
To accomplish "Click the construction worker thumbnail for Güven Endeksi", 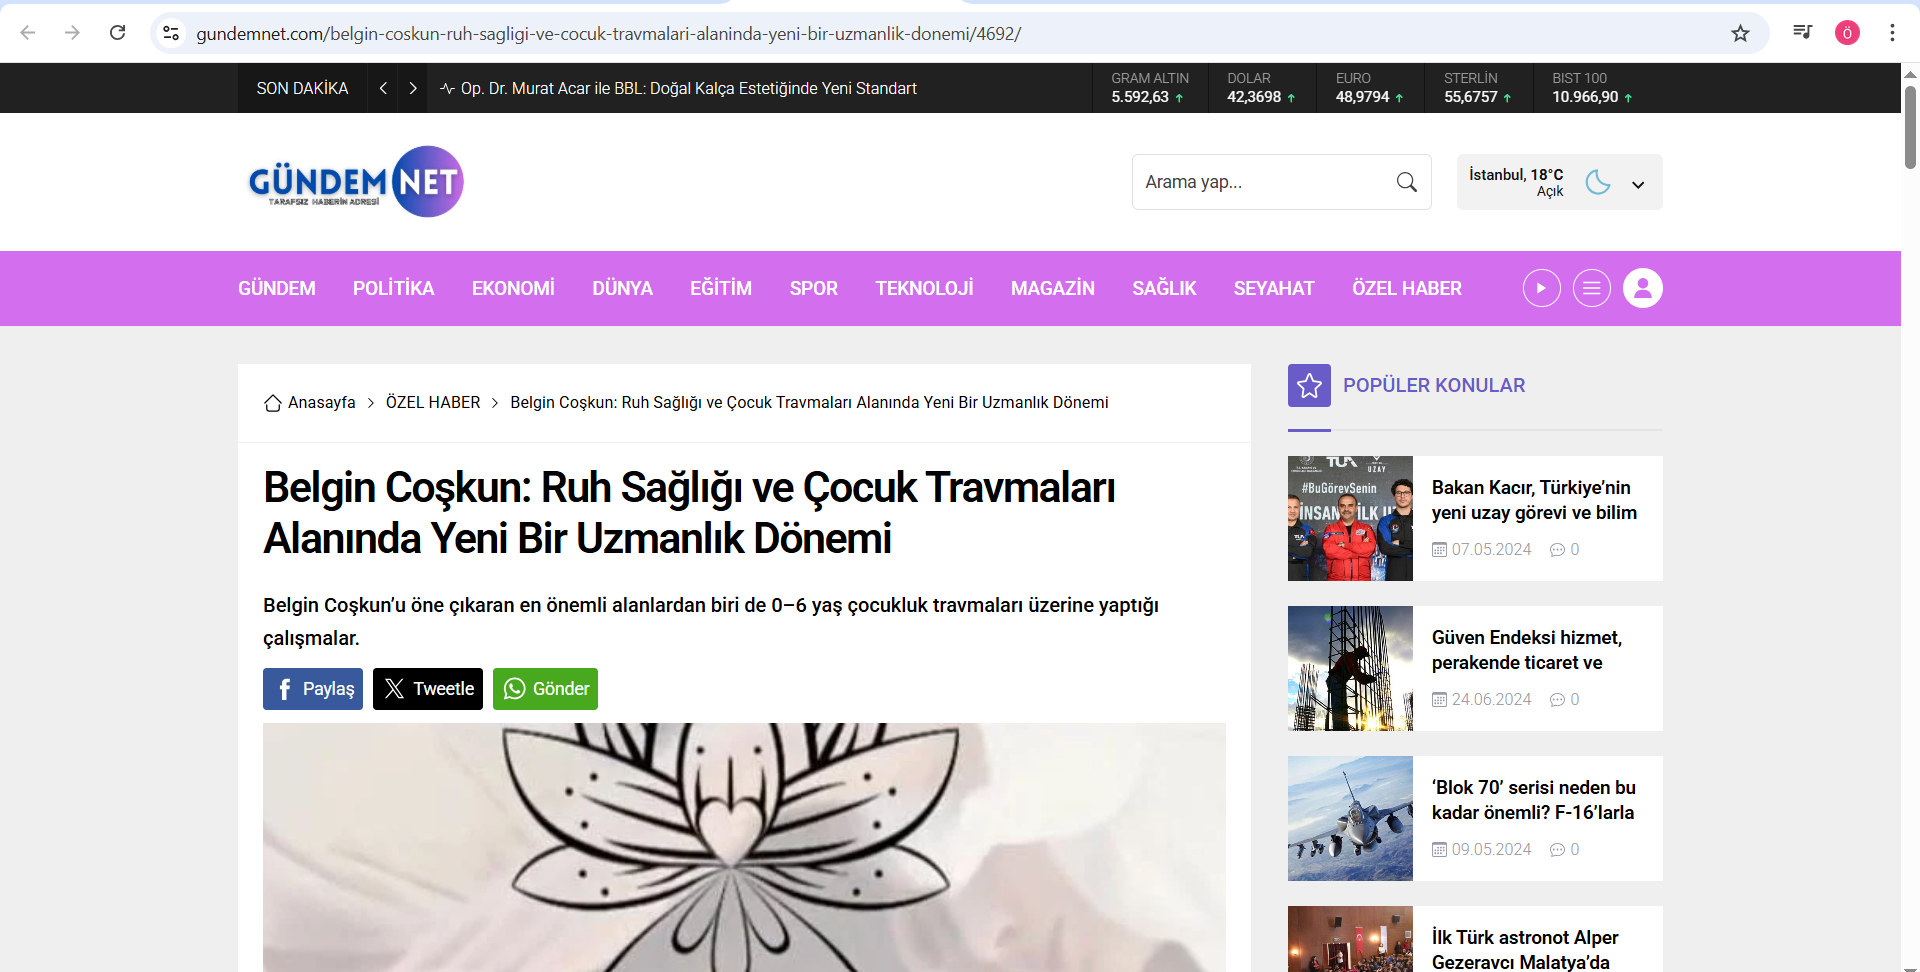I will coord(1350,668).
